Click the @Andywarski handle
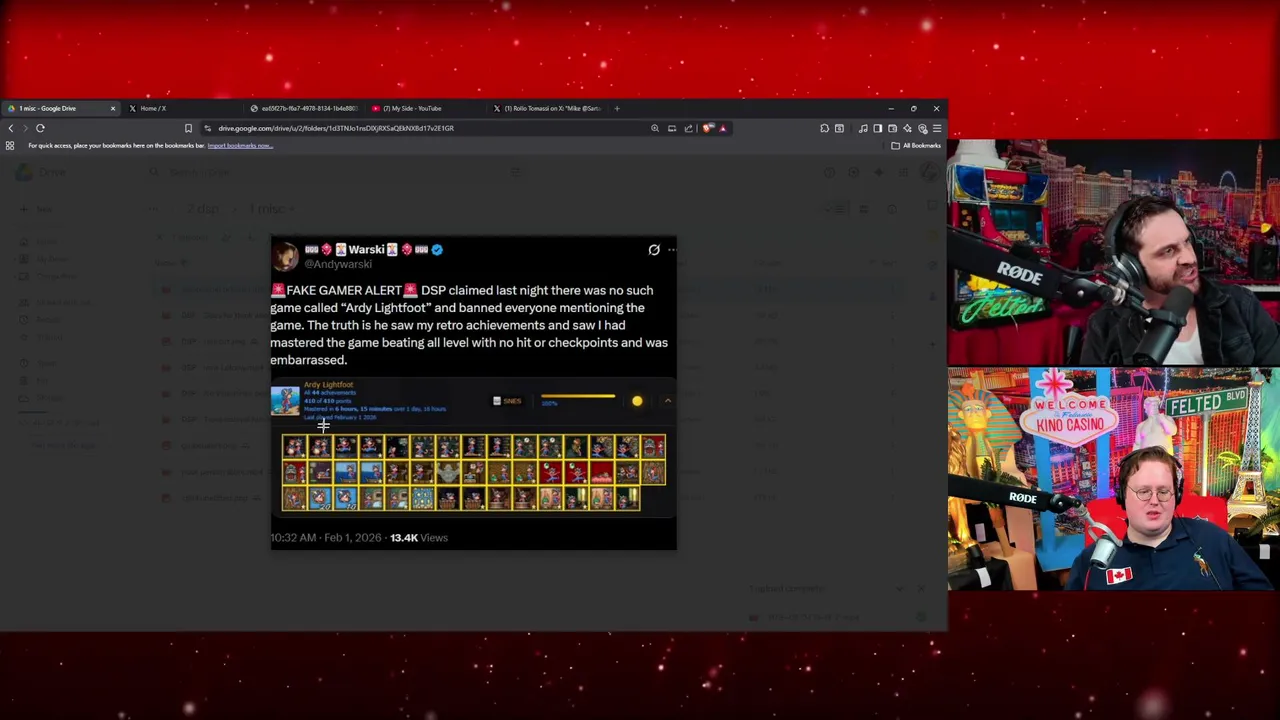Screen dimensions: 1280x720 338,264
